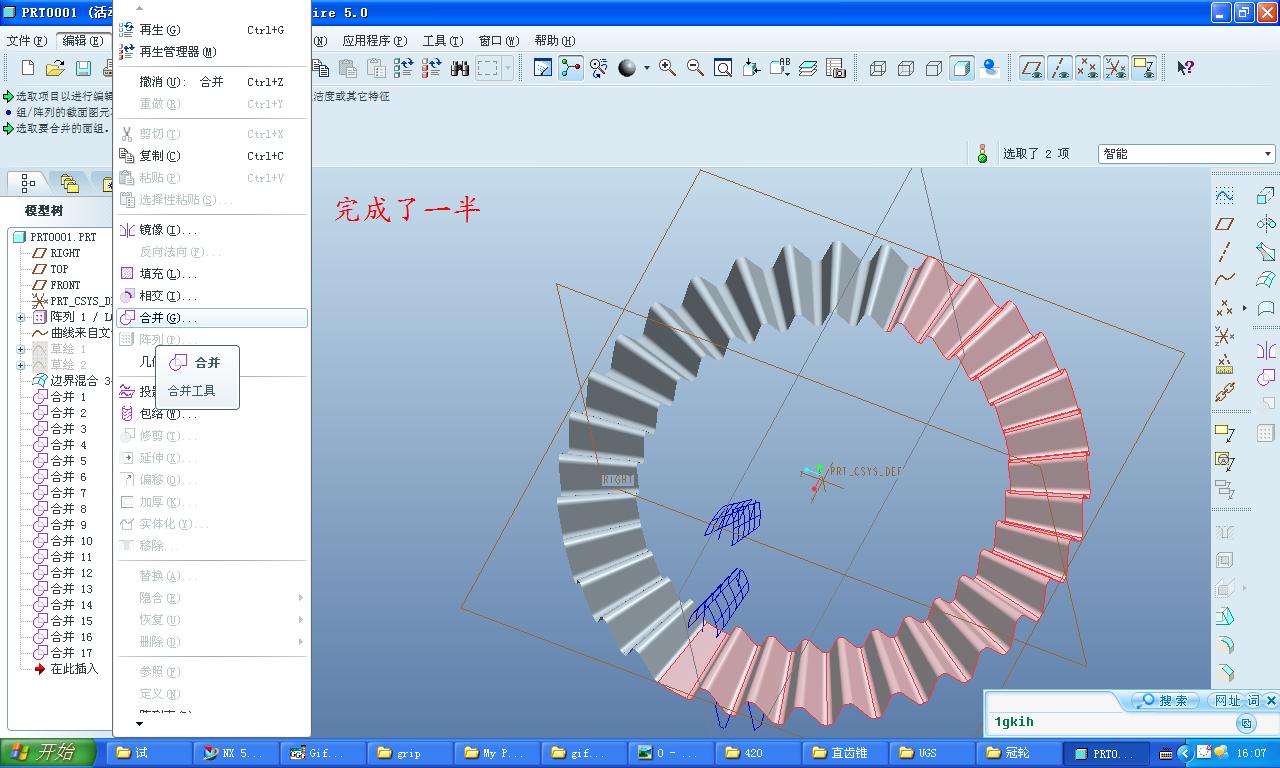Toggle shaded display style
The image size is (1280, 768).
tap(962, 68)
